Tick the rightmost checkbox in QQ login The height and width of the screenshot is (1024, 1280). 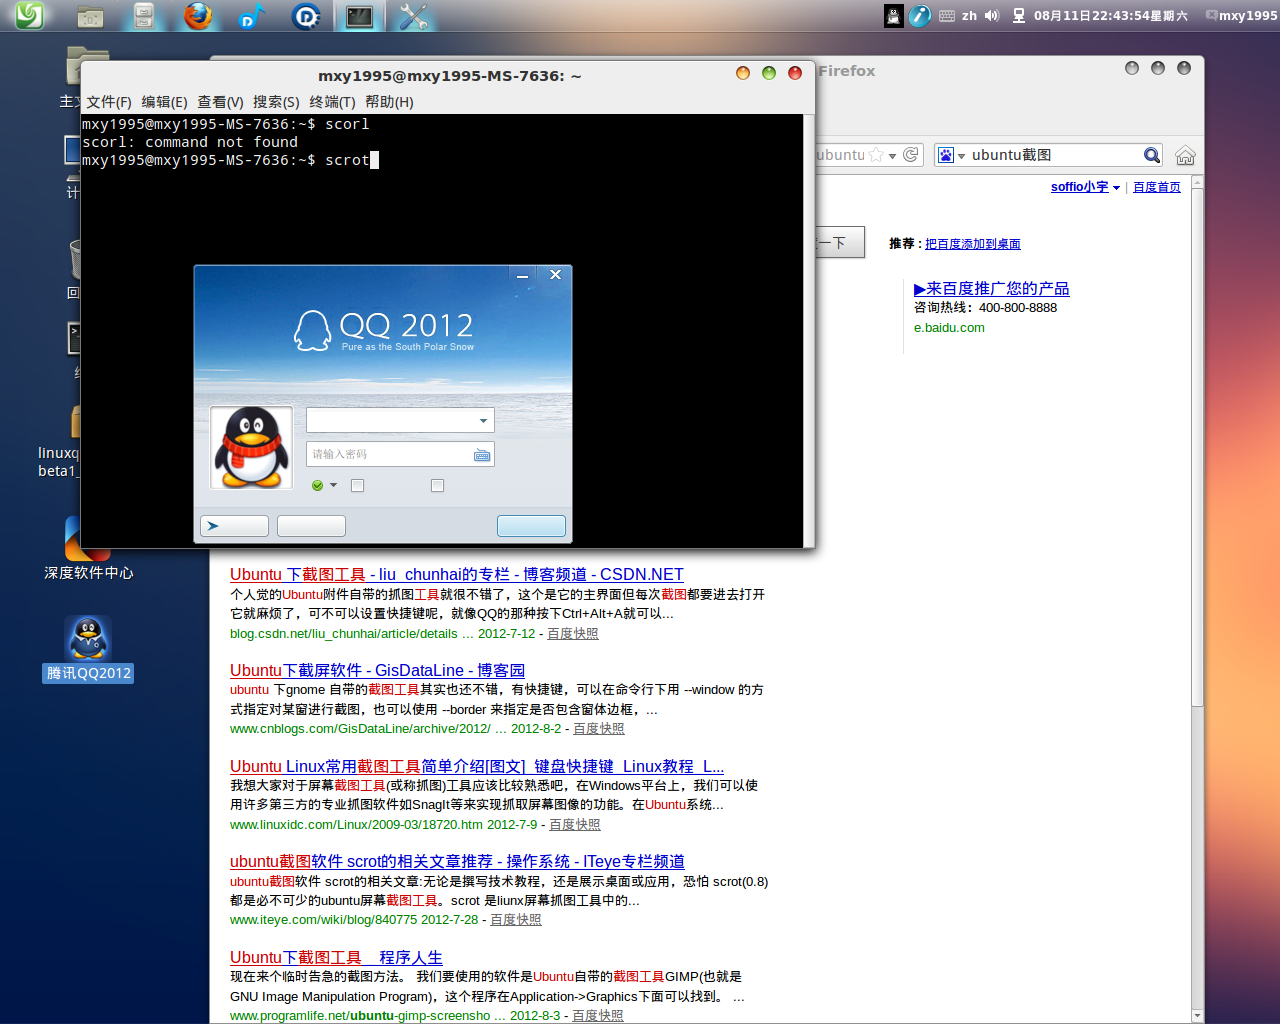[437, 486]
